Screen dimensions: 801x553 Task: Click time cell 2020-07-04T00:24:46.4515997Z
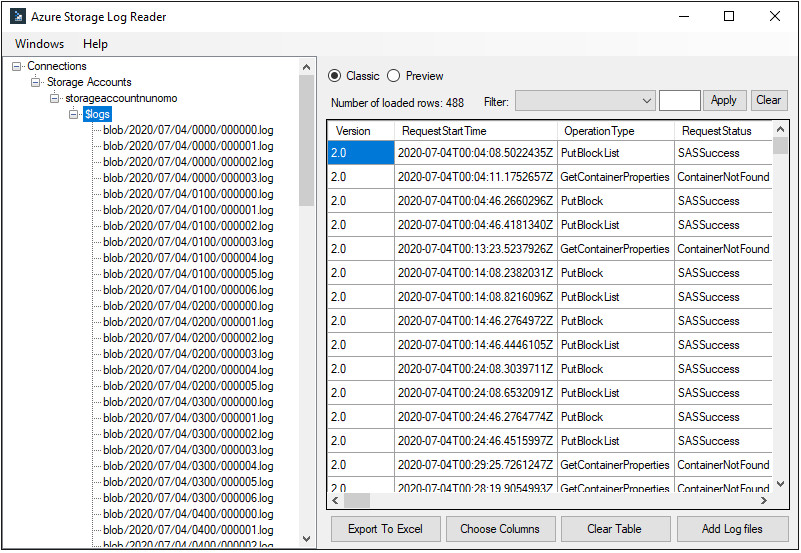(476, 441)
